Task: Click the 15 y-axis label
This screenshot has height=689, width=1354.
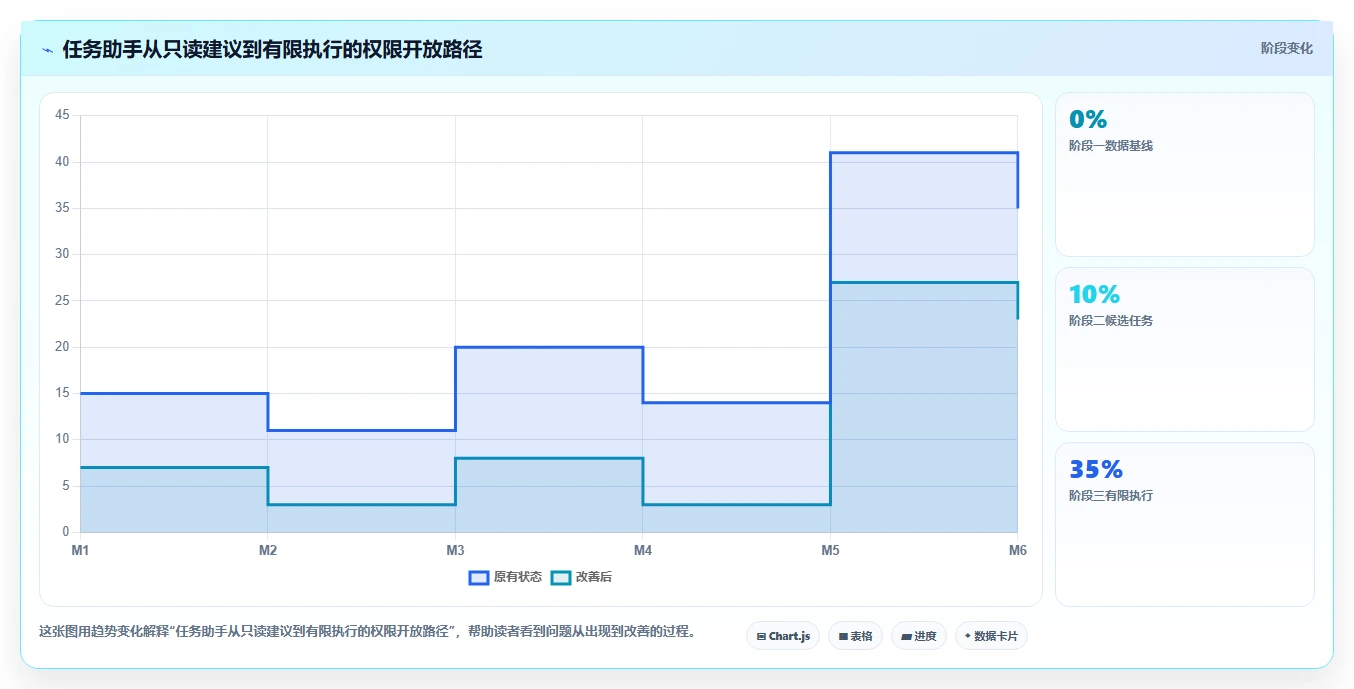Action: point(62,393)
